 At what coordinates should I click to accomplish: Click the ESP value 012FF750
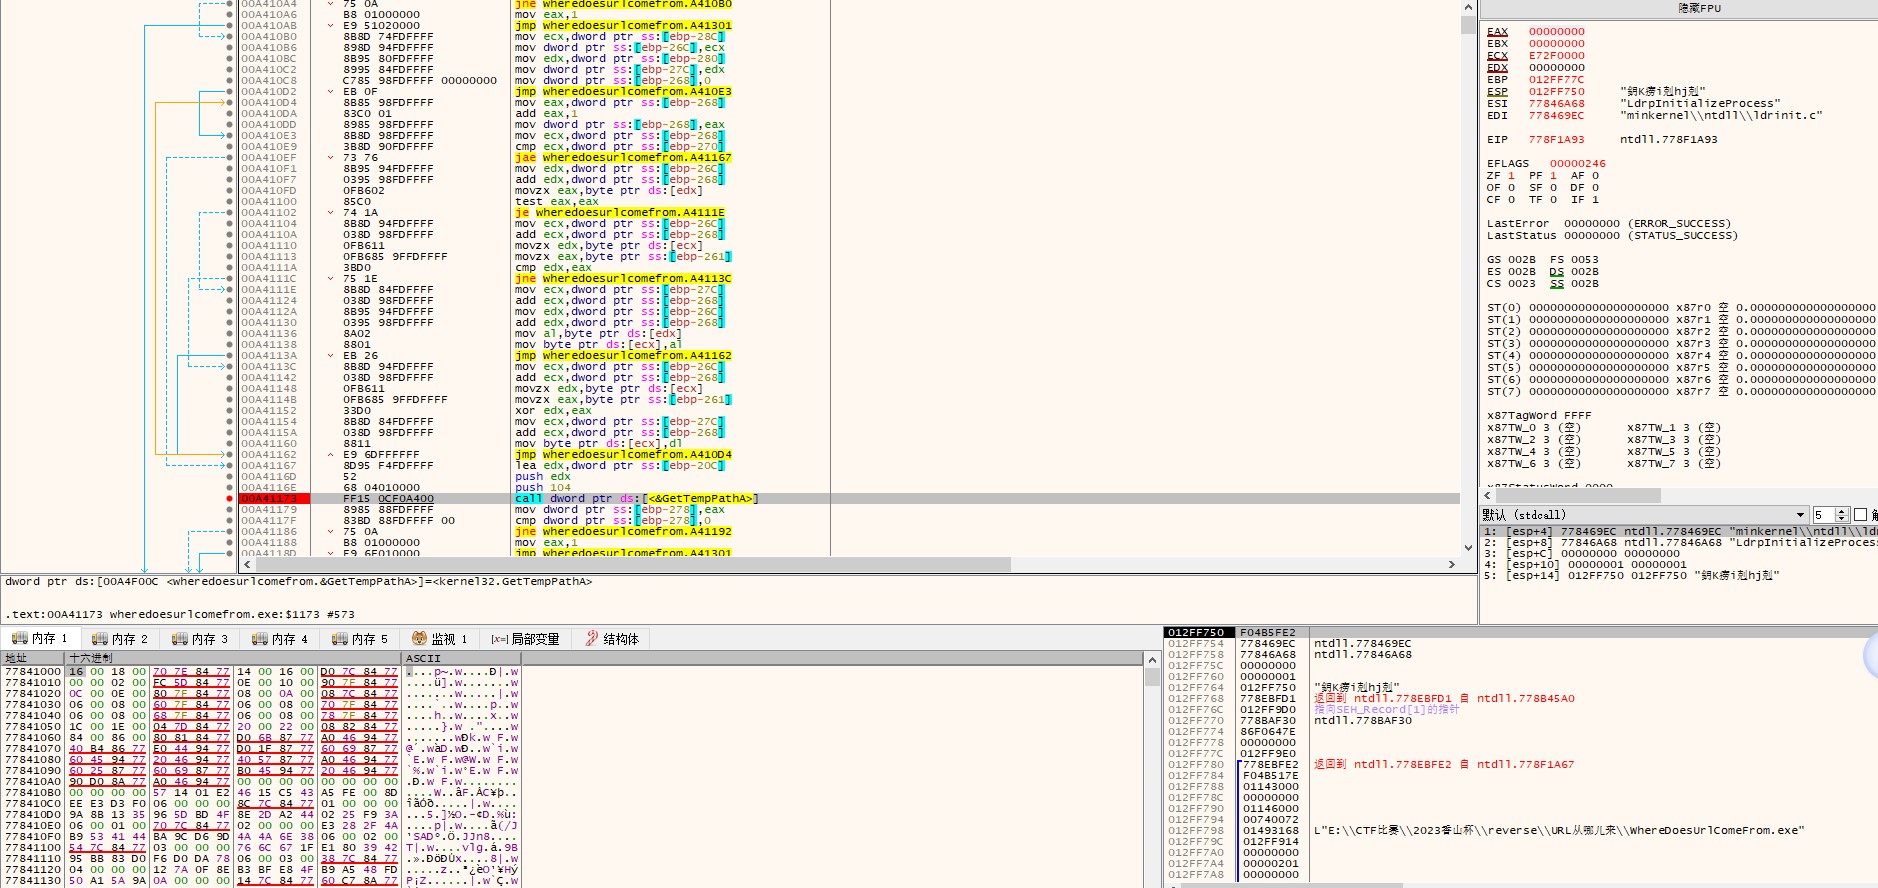coord(1556,92)
